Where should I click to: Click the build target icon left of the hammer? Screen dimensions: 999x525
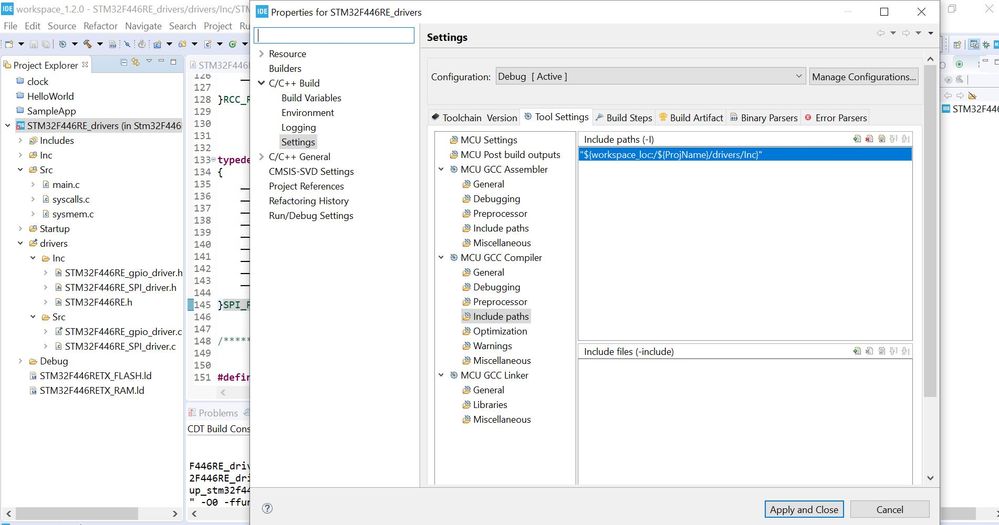(62, 44)
